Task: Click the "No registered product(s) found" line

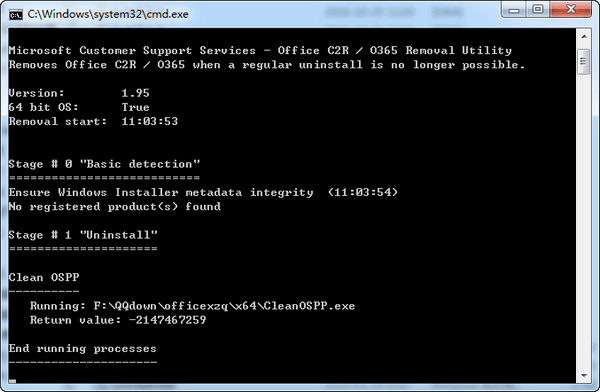Action: click(x=115, y=207)
